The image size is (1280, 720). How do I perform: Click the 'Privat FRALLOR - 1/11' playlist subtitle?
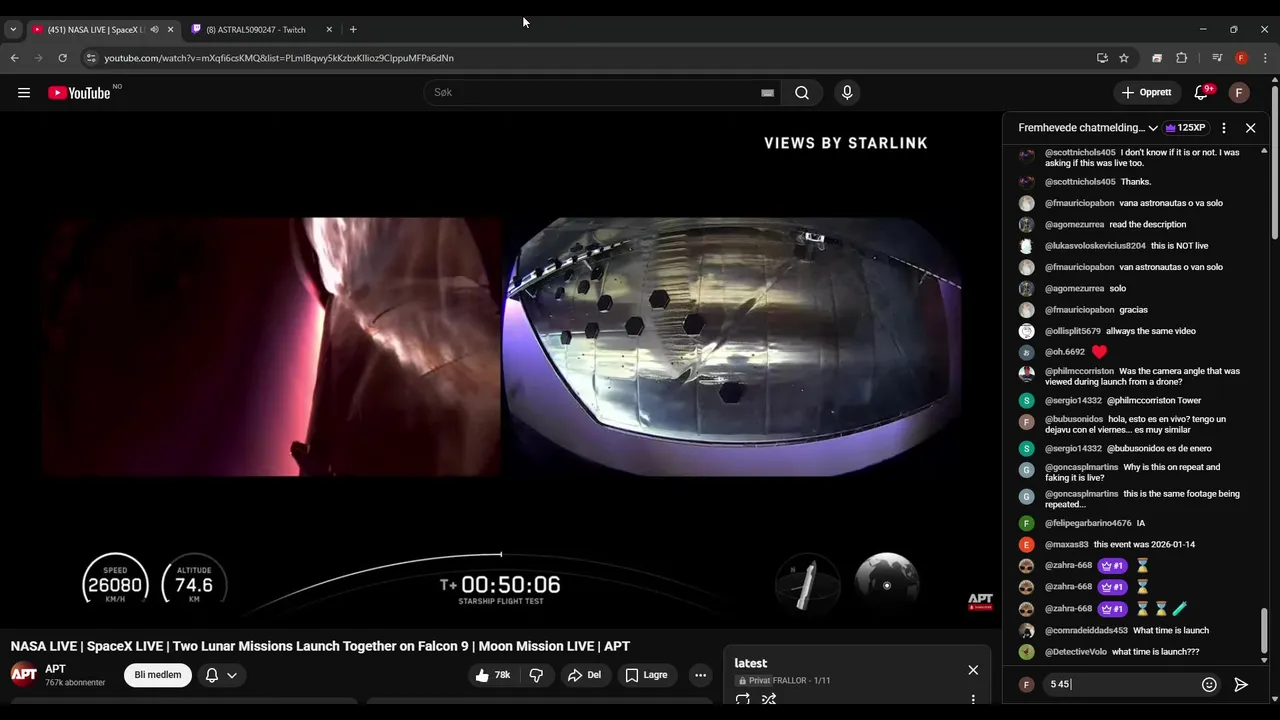(783, 681)
